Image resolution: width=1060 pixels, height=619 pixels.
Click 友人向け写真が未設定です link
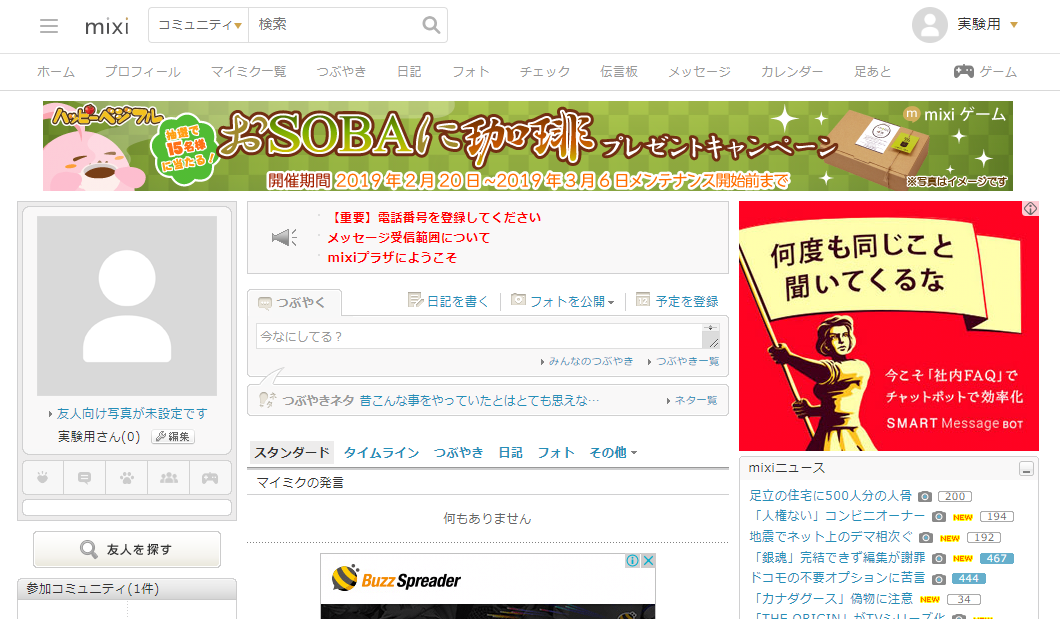[x=132, y=413]
